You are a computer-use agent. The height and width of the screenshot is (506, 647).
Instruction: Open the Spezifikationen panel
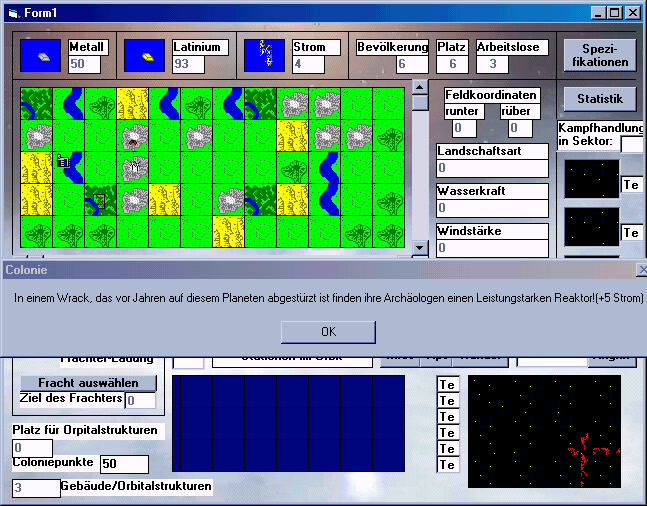[600, 55]
